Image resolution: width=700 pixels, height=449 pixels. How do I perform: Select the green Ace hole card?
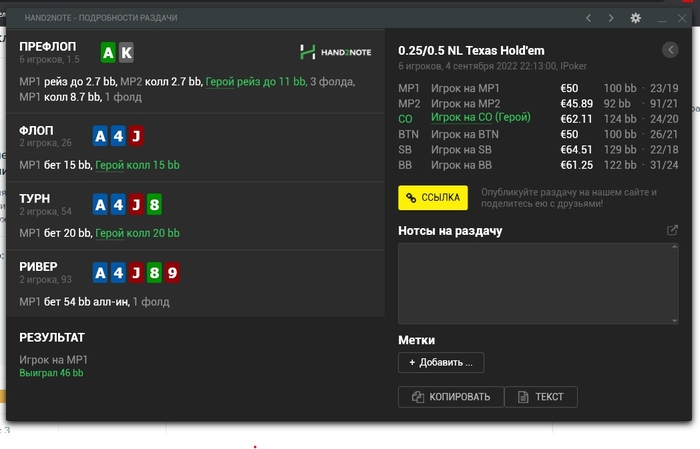click(108, 53)
